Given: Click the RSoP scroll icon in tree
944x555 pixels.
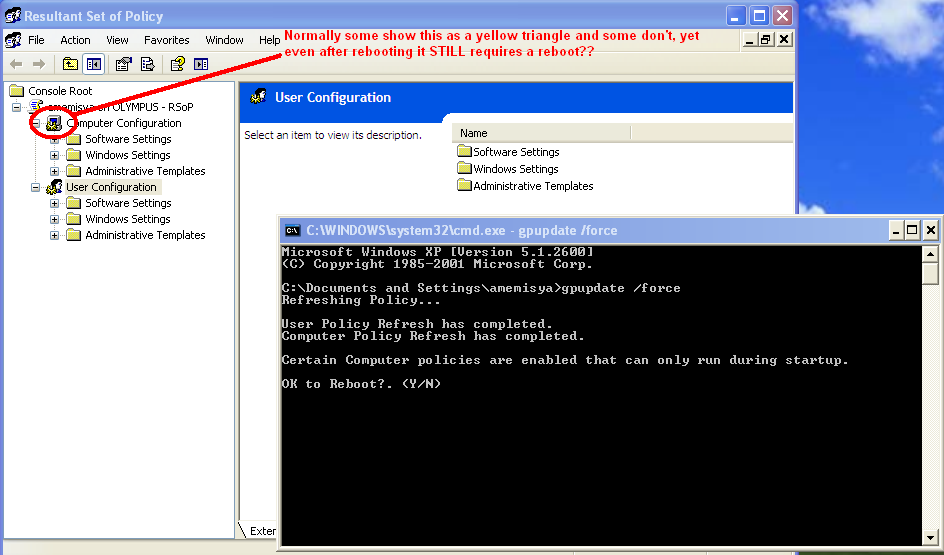Looking at the screenshot, I should (x=36, y=107).
